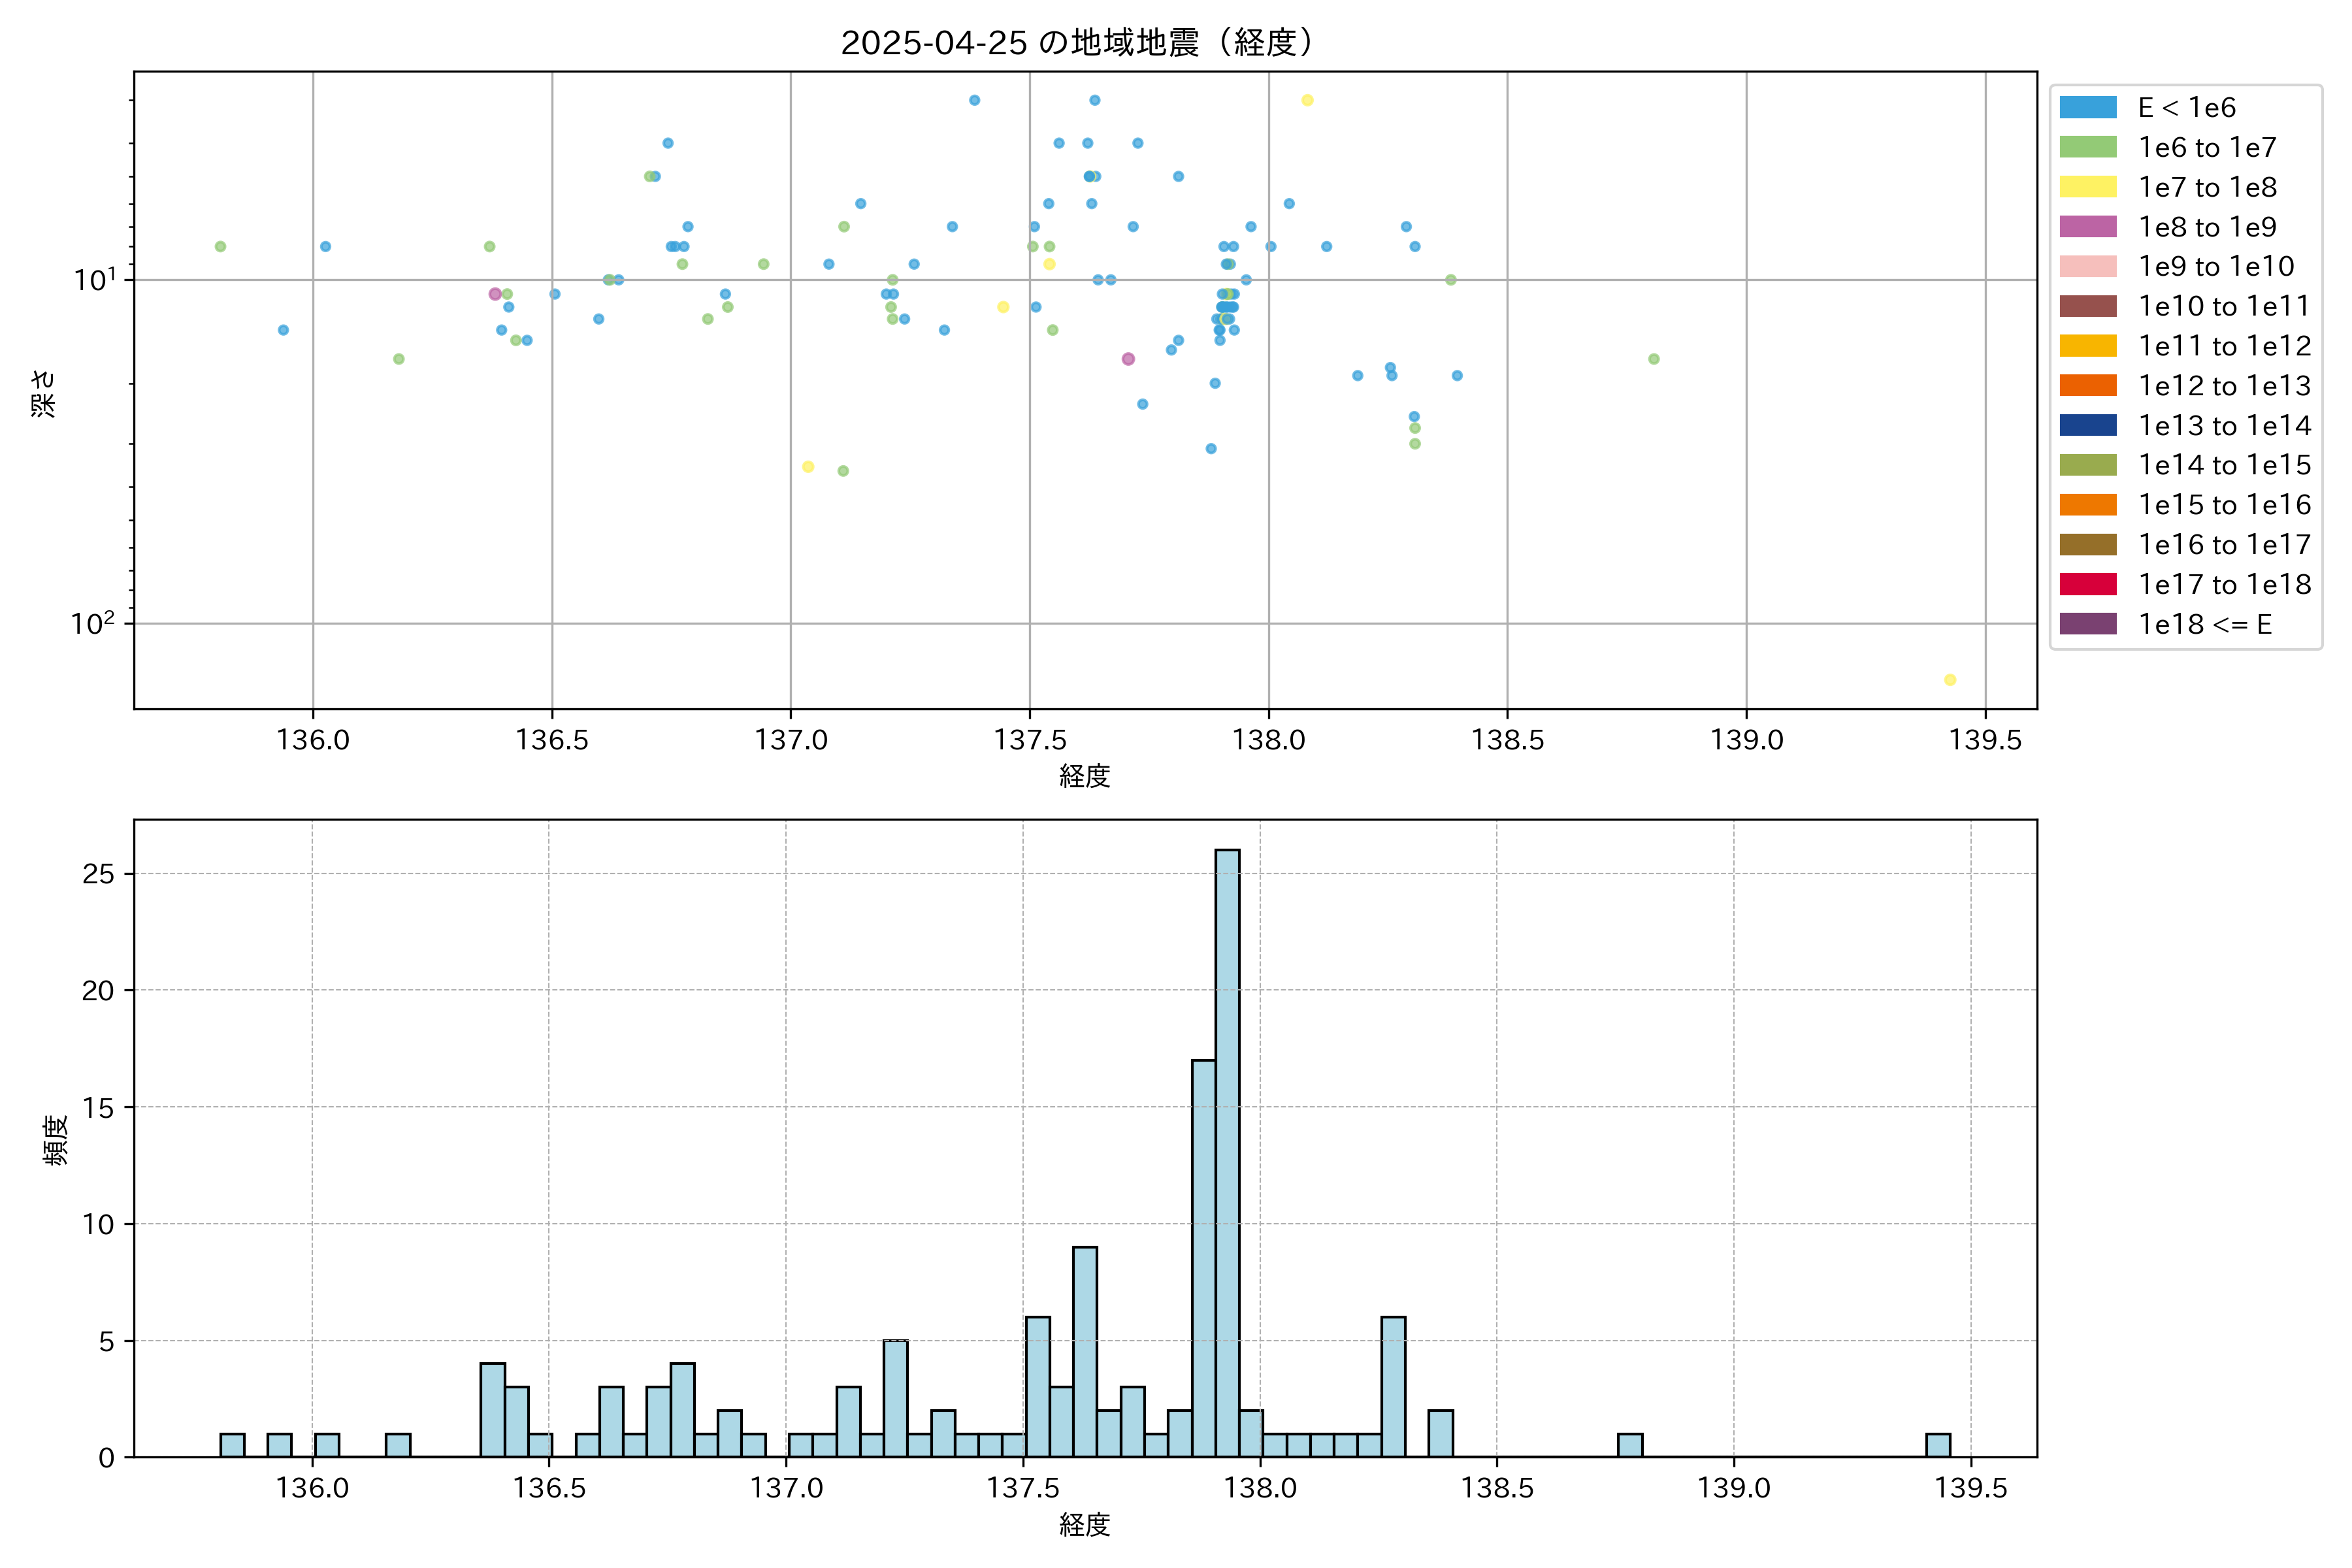Screen dimensions: 2352x1568
Task: Click the pink 1e9 to 1e10 swatch
Action: 2087,266
